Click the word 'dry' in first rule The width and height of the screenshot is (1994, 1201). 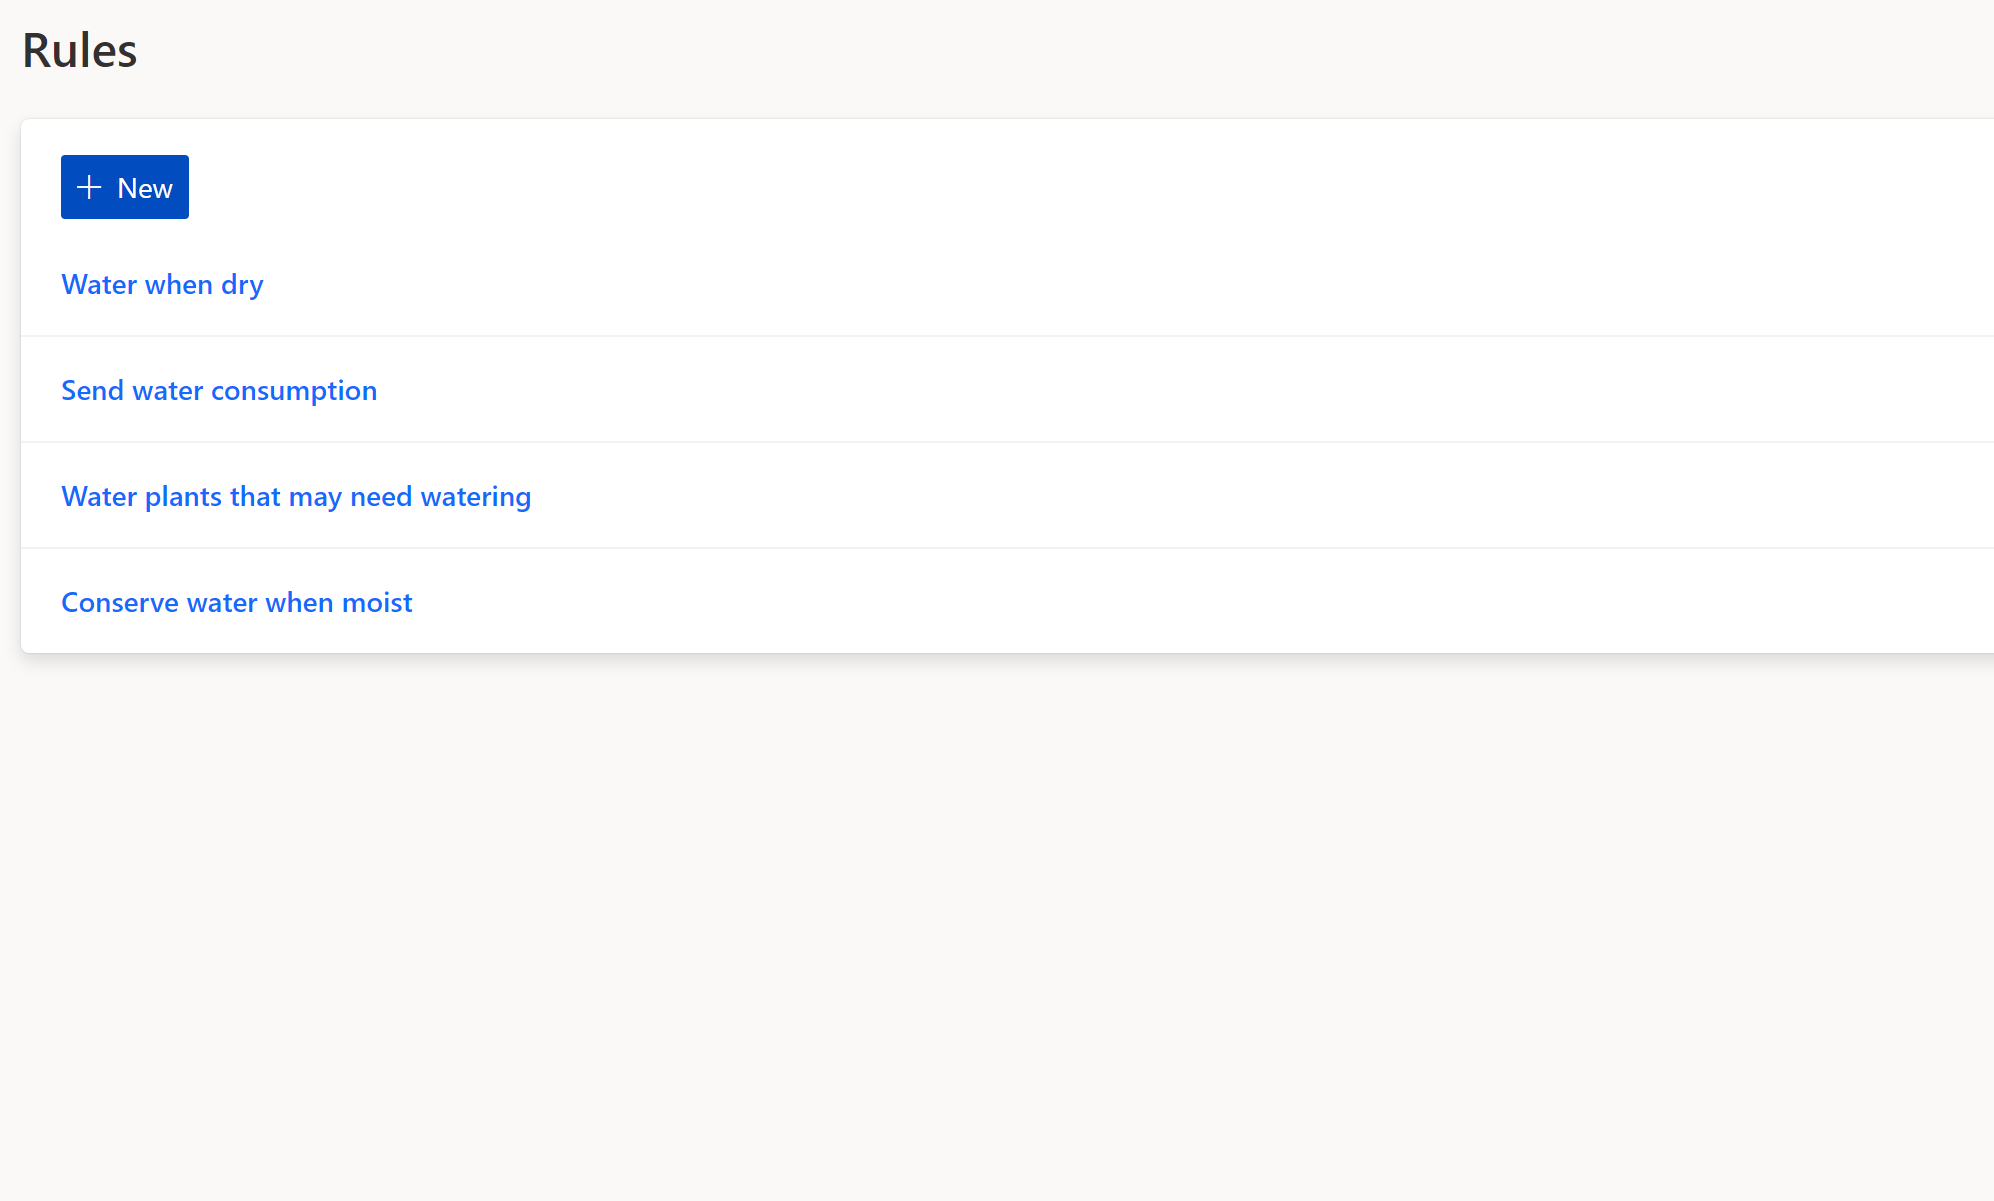[242, 286]
